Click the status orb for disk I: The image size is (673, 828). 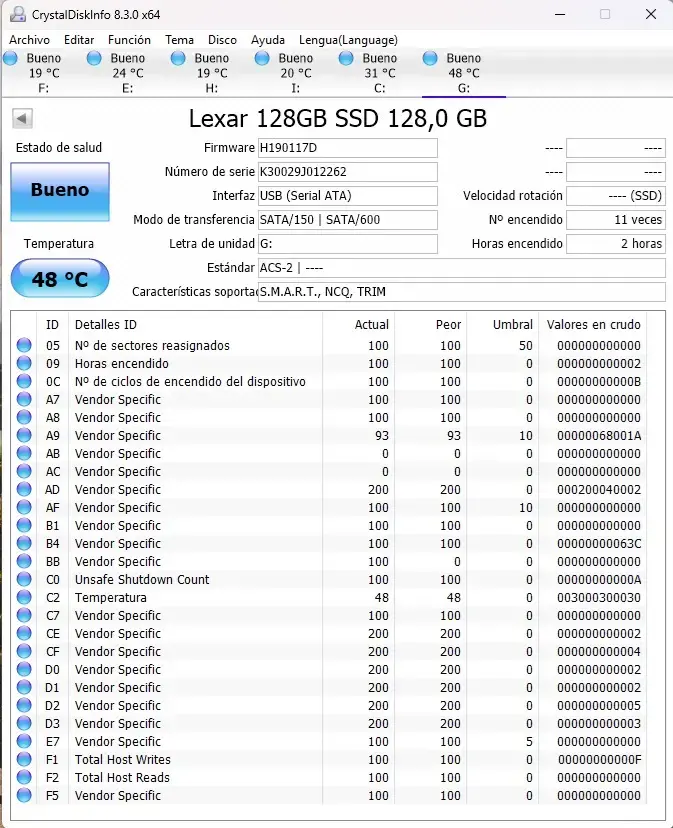pyautogui.click(x=262, y=58)
